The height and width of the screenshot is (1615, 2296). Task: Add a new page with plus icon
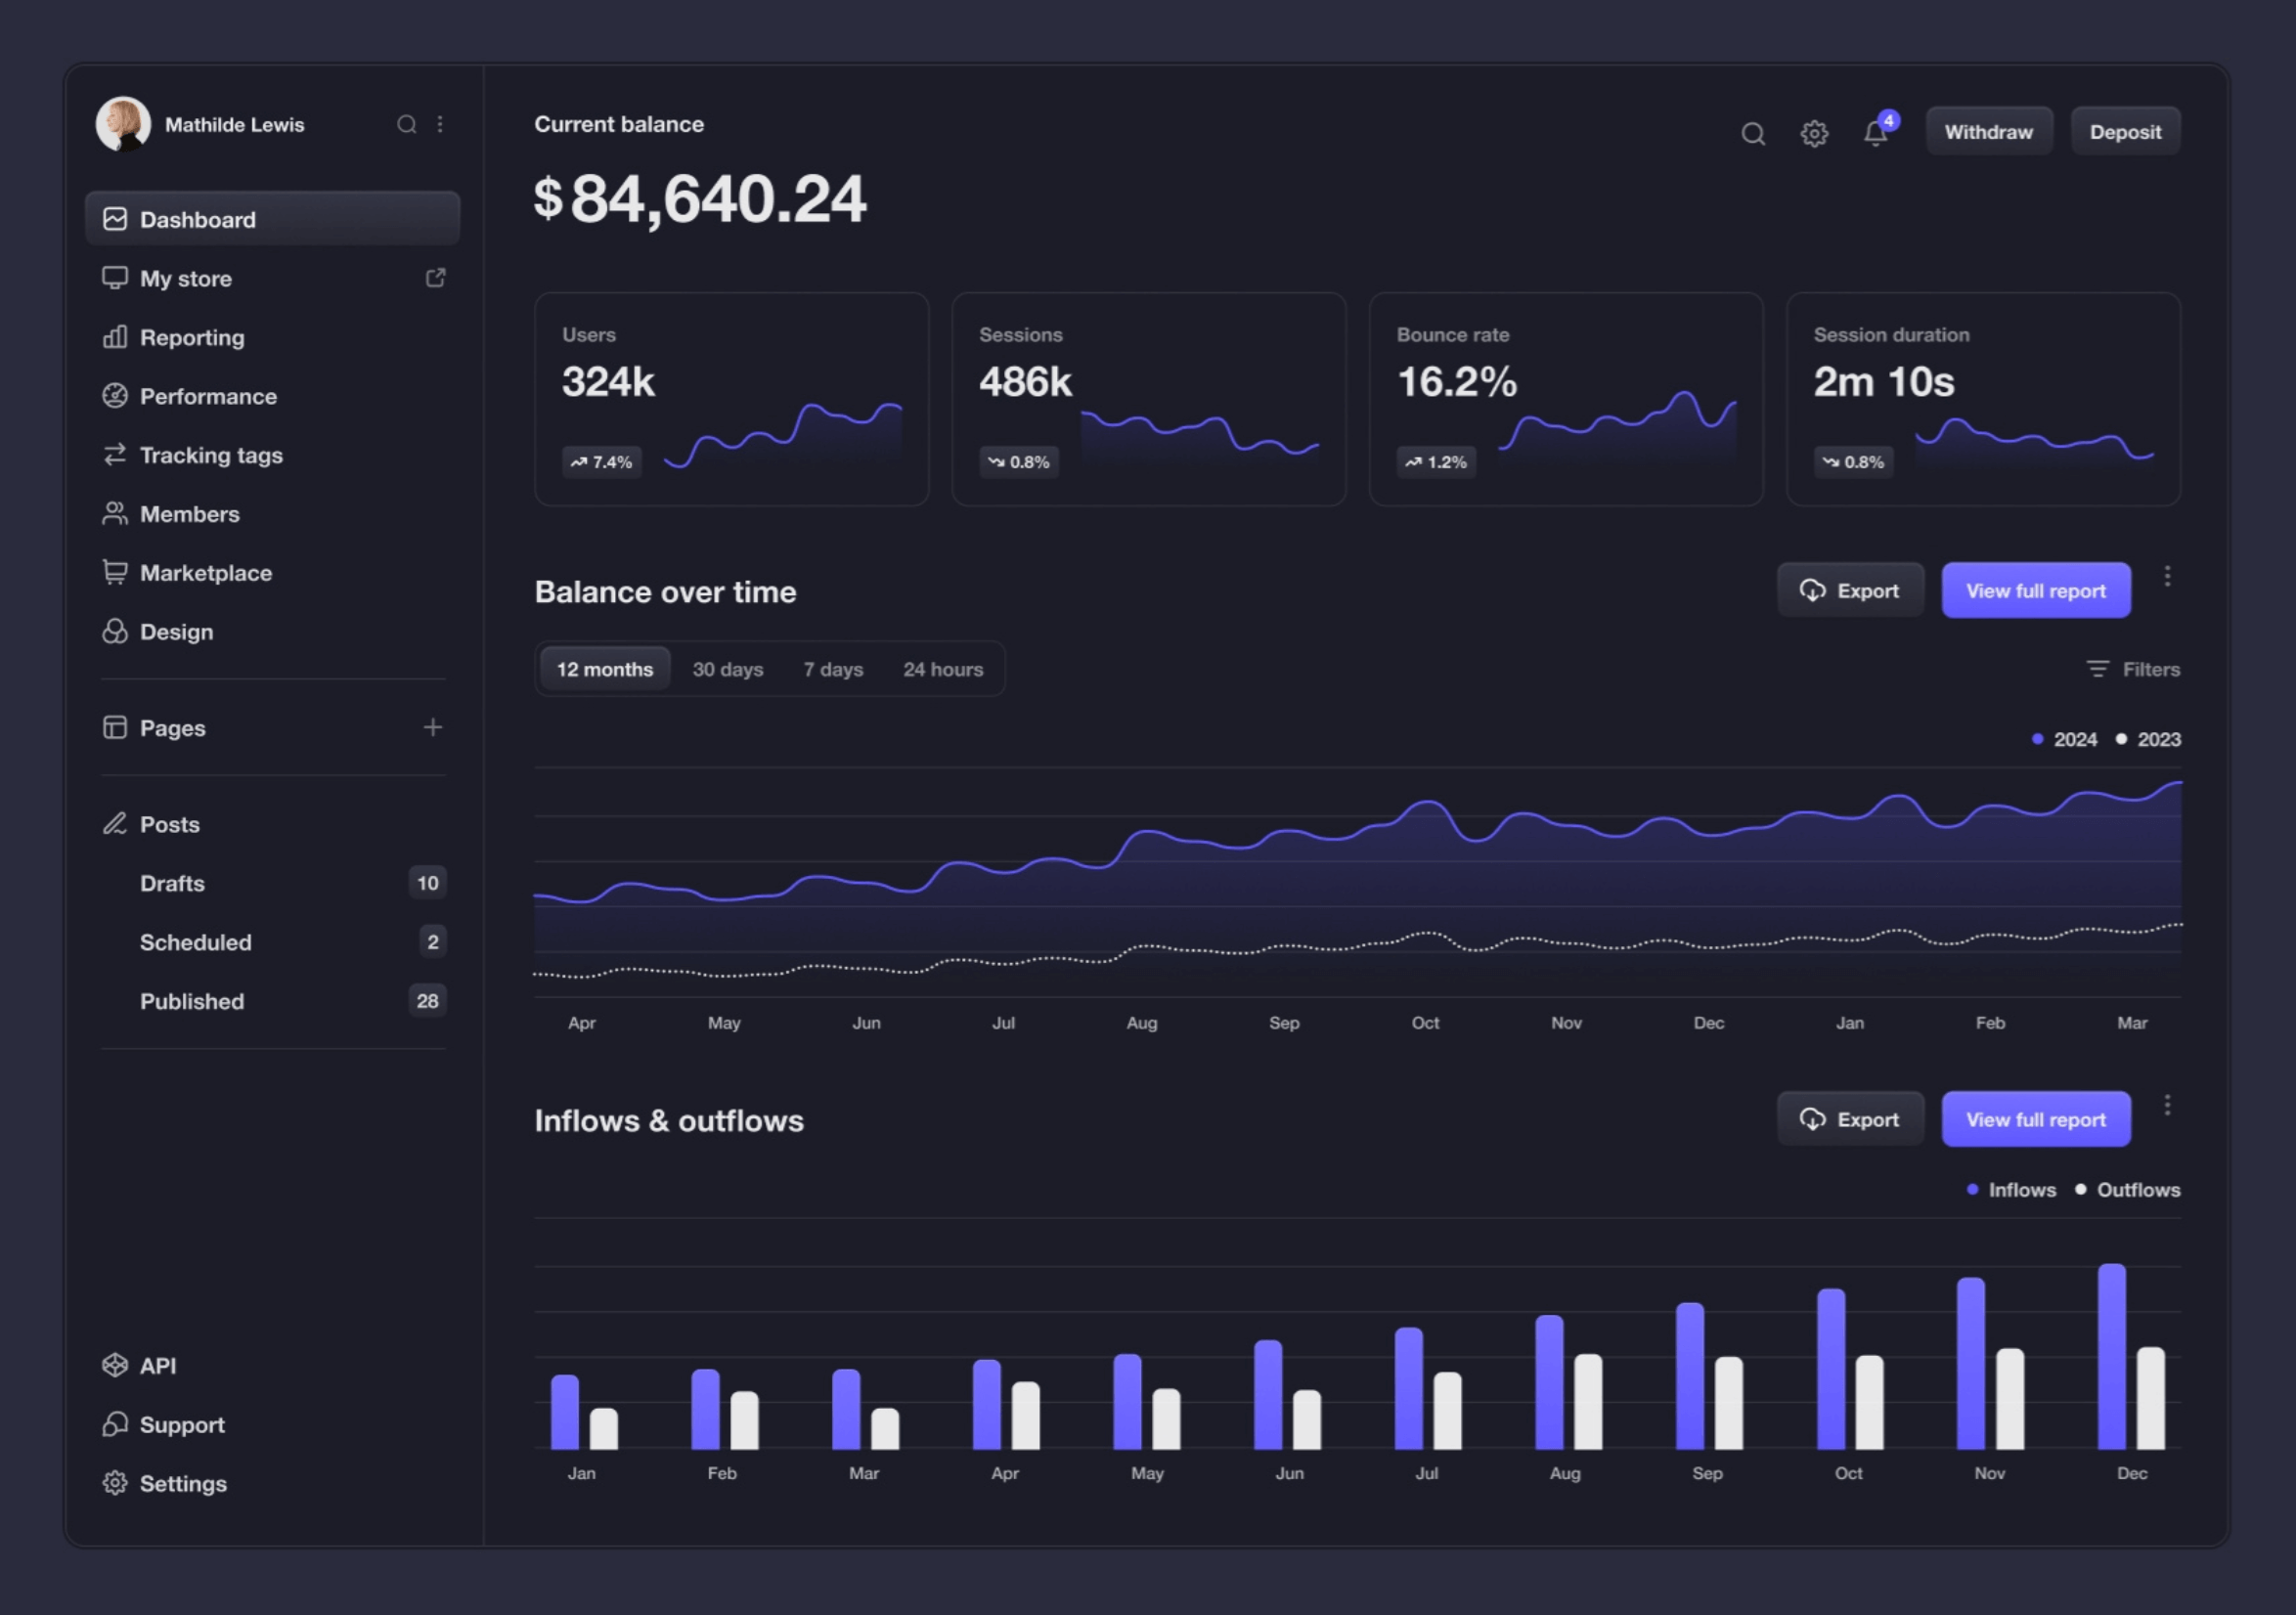pos(432,727)
